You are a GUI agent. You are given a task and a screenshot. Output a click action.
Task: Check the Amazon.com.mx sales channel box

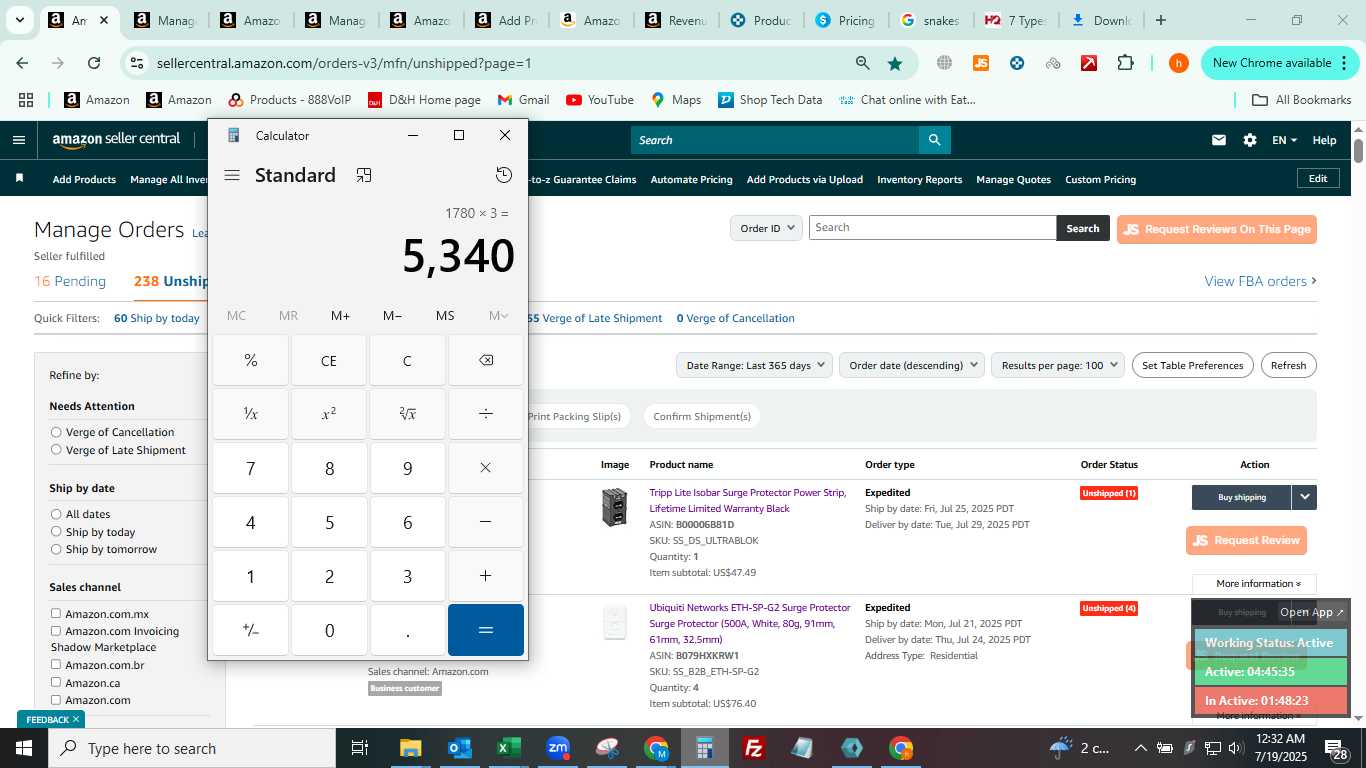[x=56, y=613]
